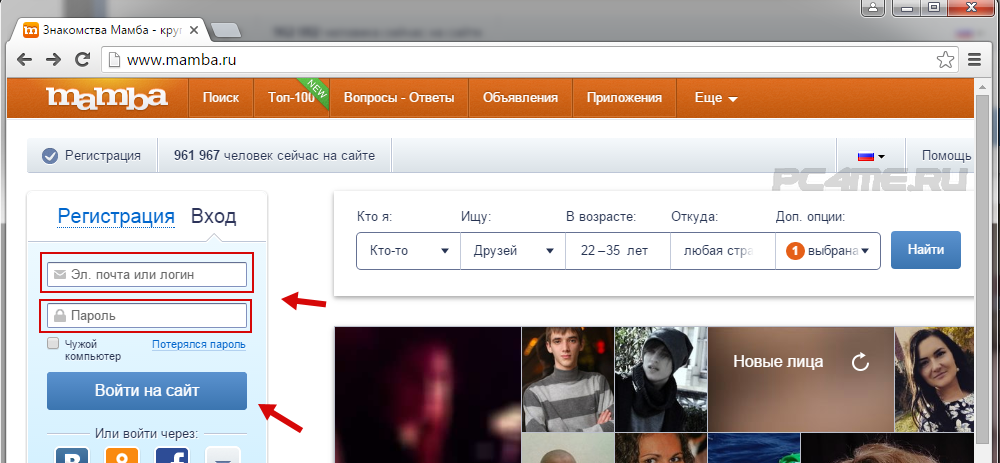Click the "Эл. почта или логин" field

[146, 274]
